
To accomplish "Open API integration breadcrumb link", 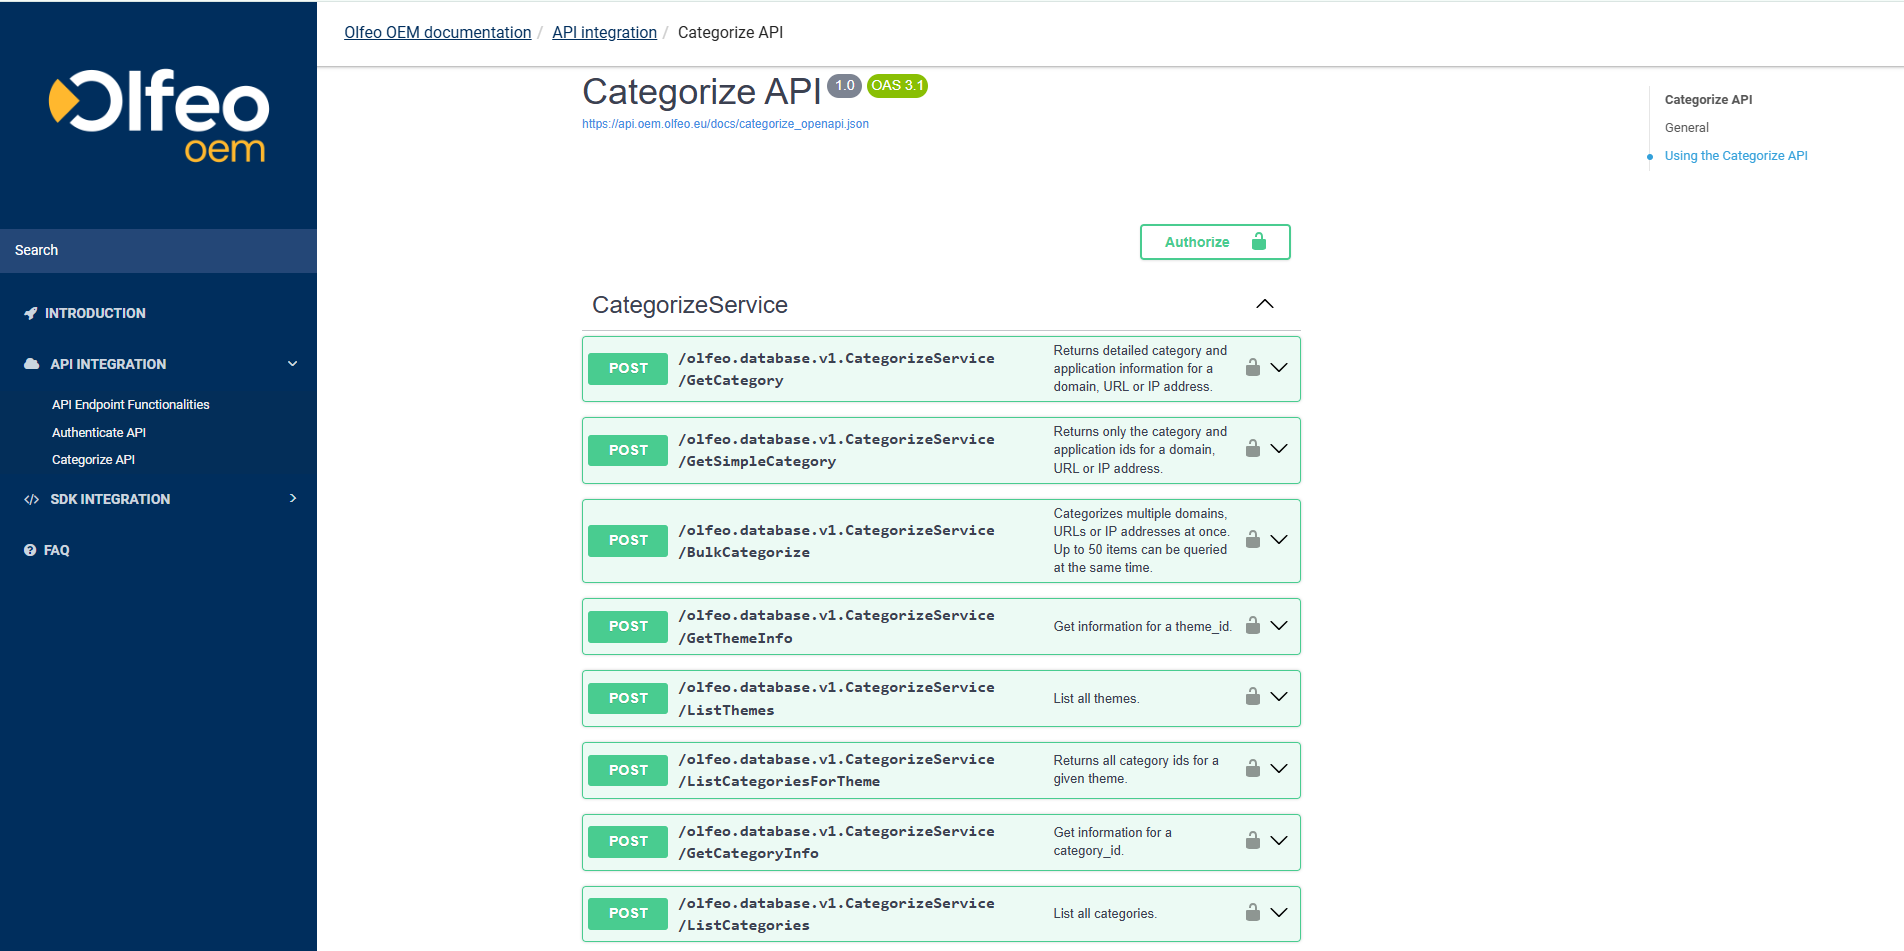I will point(604,32).
